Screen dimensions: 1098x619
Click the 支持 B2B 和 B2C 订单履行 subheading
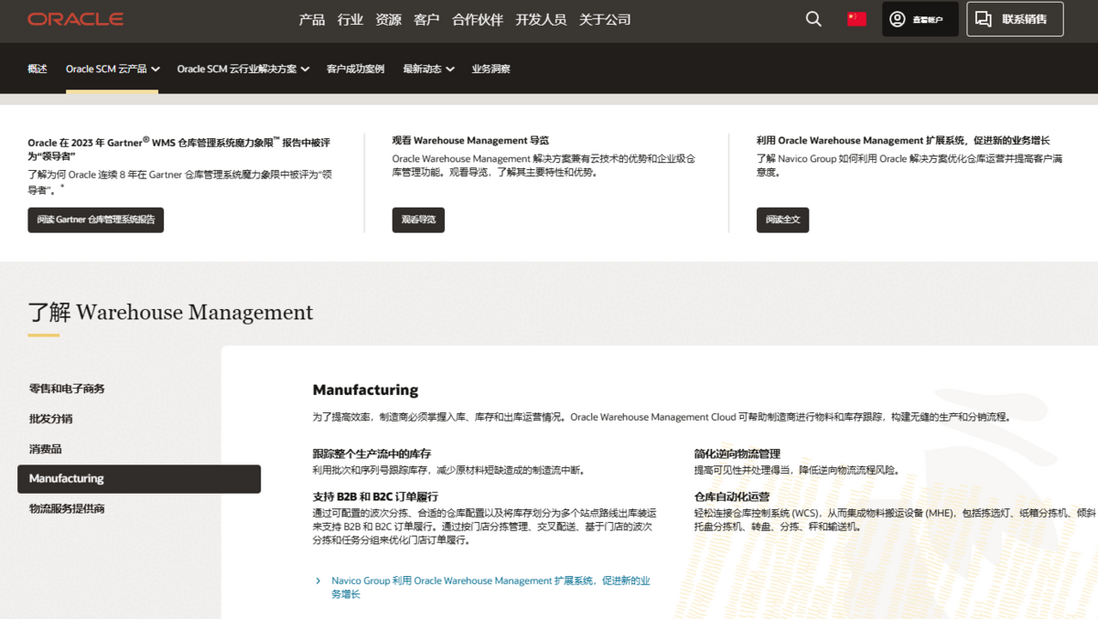[375, 496]
